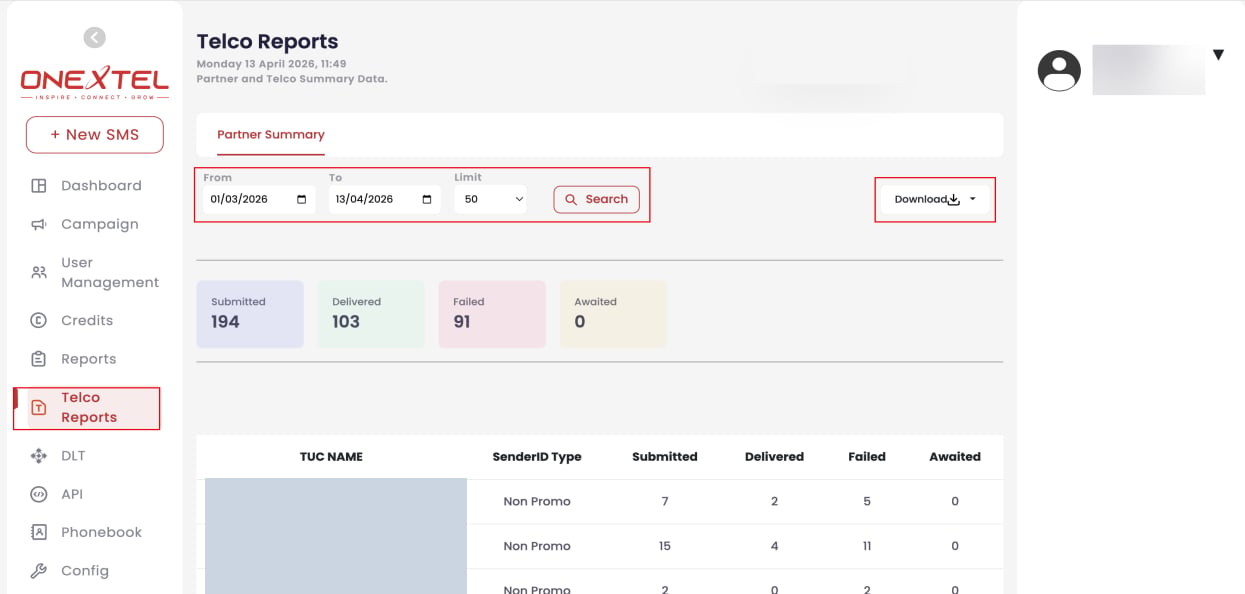
Task: Click the user profile avatar icon
Action: pyautogui.click(x=1059, y=71)
